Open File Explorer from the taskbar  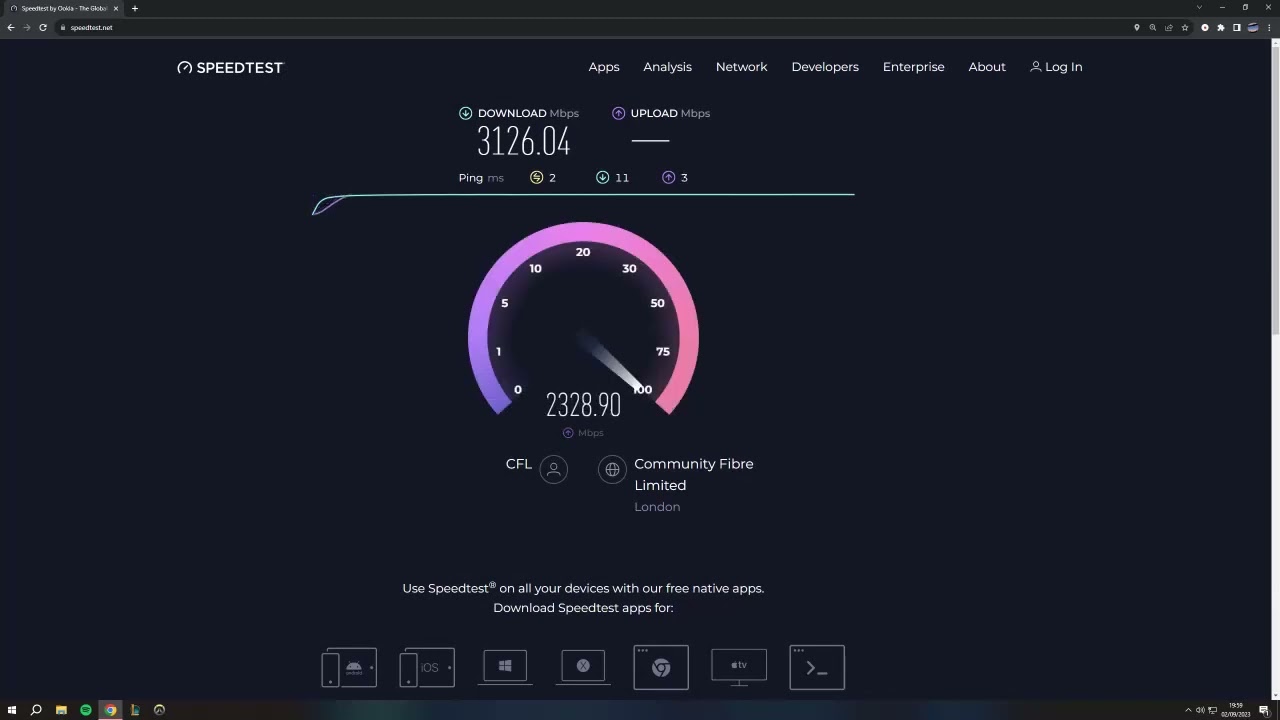(61, 710)
